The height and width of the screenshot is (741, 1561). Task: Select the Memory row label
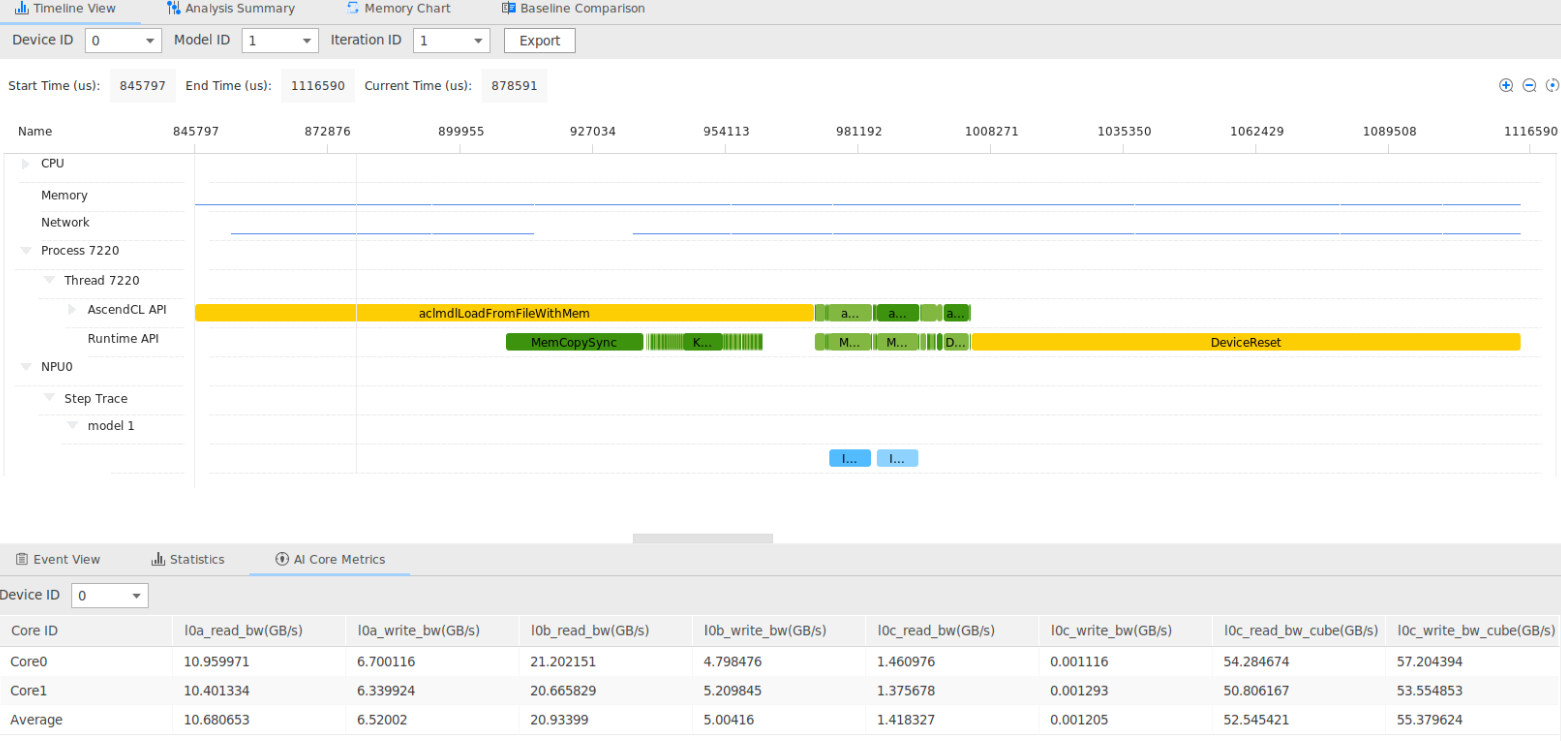(x=64, y=196)
